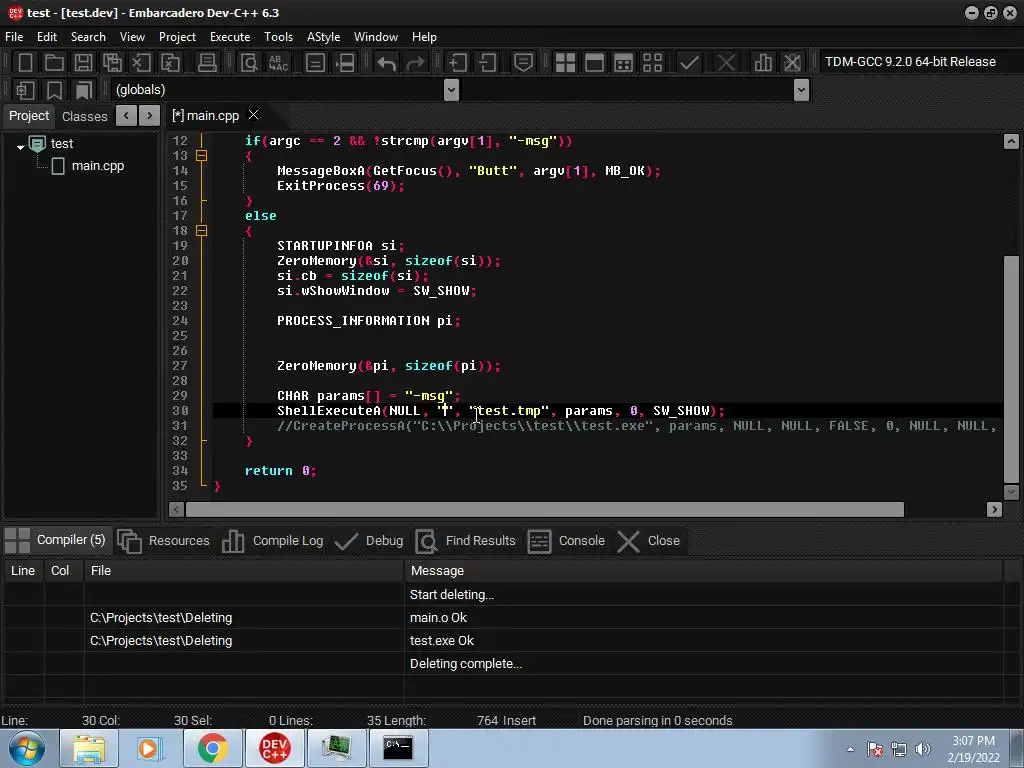The image size is (1024, 768).
Task: Open the Project menu
Action: 177,37
